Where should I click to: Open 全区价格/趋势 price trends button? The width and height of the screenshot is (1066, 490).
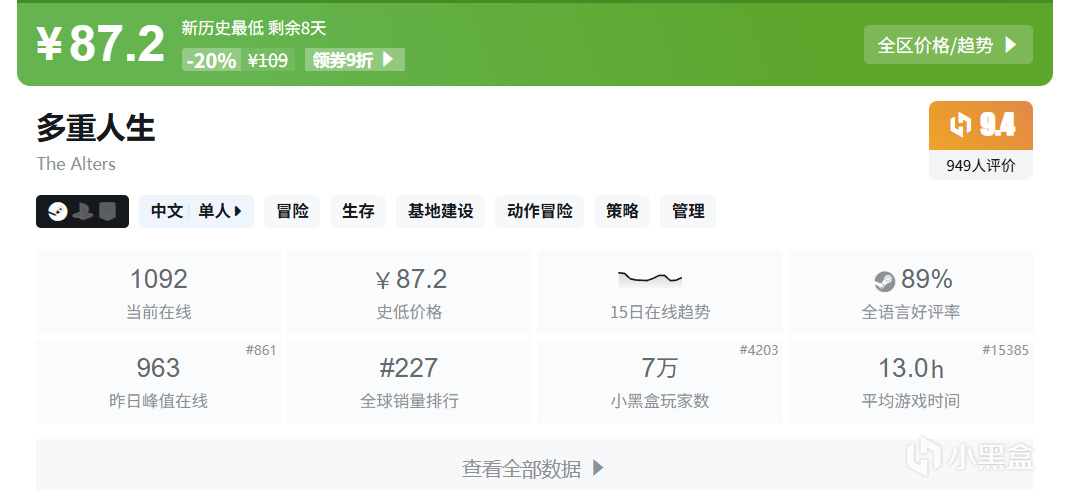pos(948,45)
